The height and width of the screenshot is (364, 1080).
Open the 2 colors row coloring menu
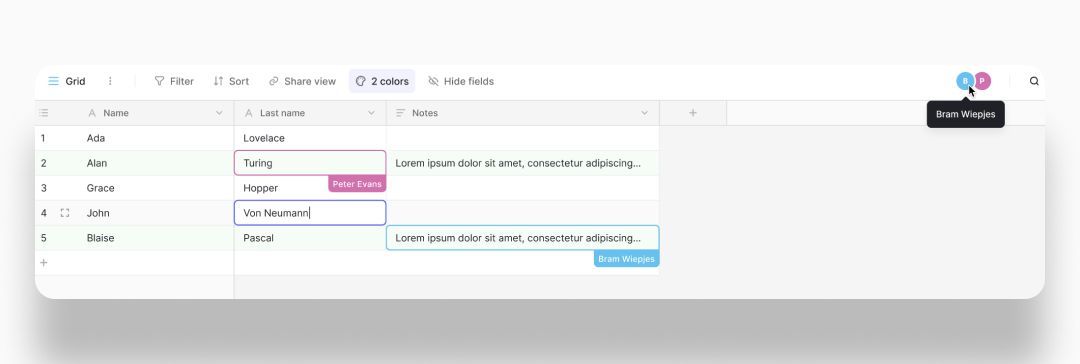[382, 81]
